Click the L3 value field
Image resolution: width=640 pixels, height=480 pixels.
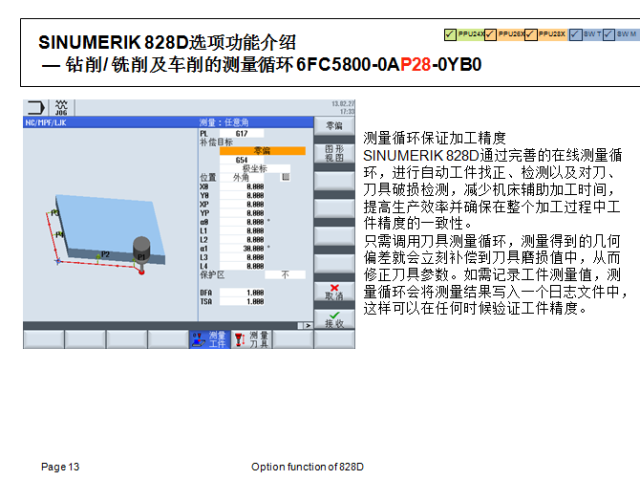click(x=242, y=257)
